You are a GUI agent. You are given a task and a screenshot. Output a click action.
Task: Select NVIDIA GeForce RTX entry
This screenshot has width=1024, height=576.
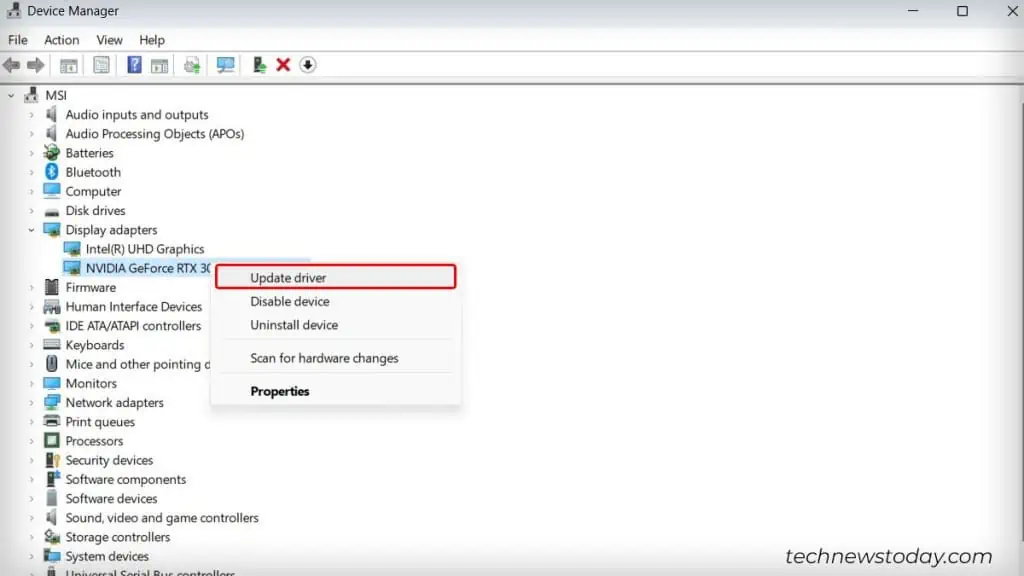[x=148, y=268]
